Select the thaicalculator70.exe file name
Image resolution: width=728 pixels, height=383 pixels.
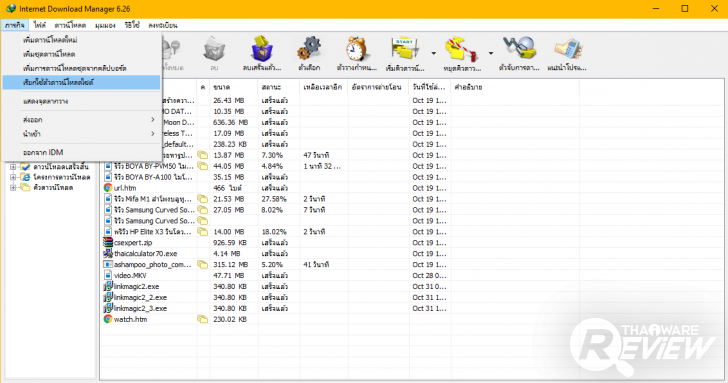[x=145, y=253]
